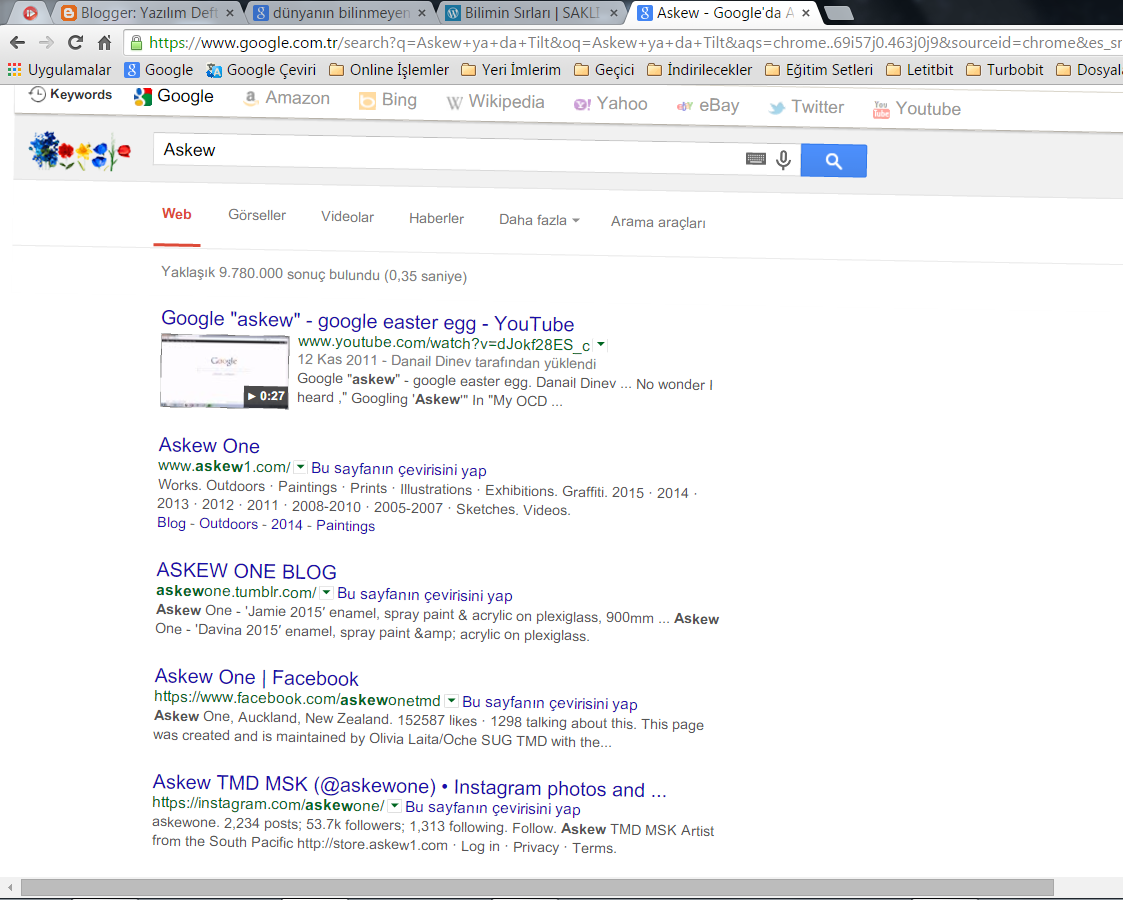Go back with the browser back arrow

pos(18,43)
